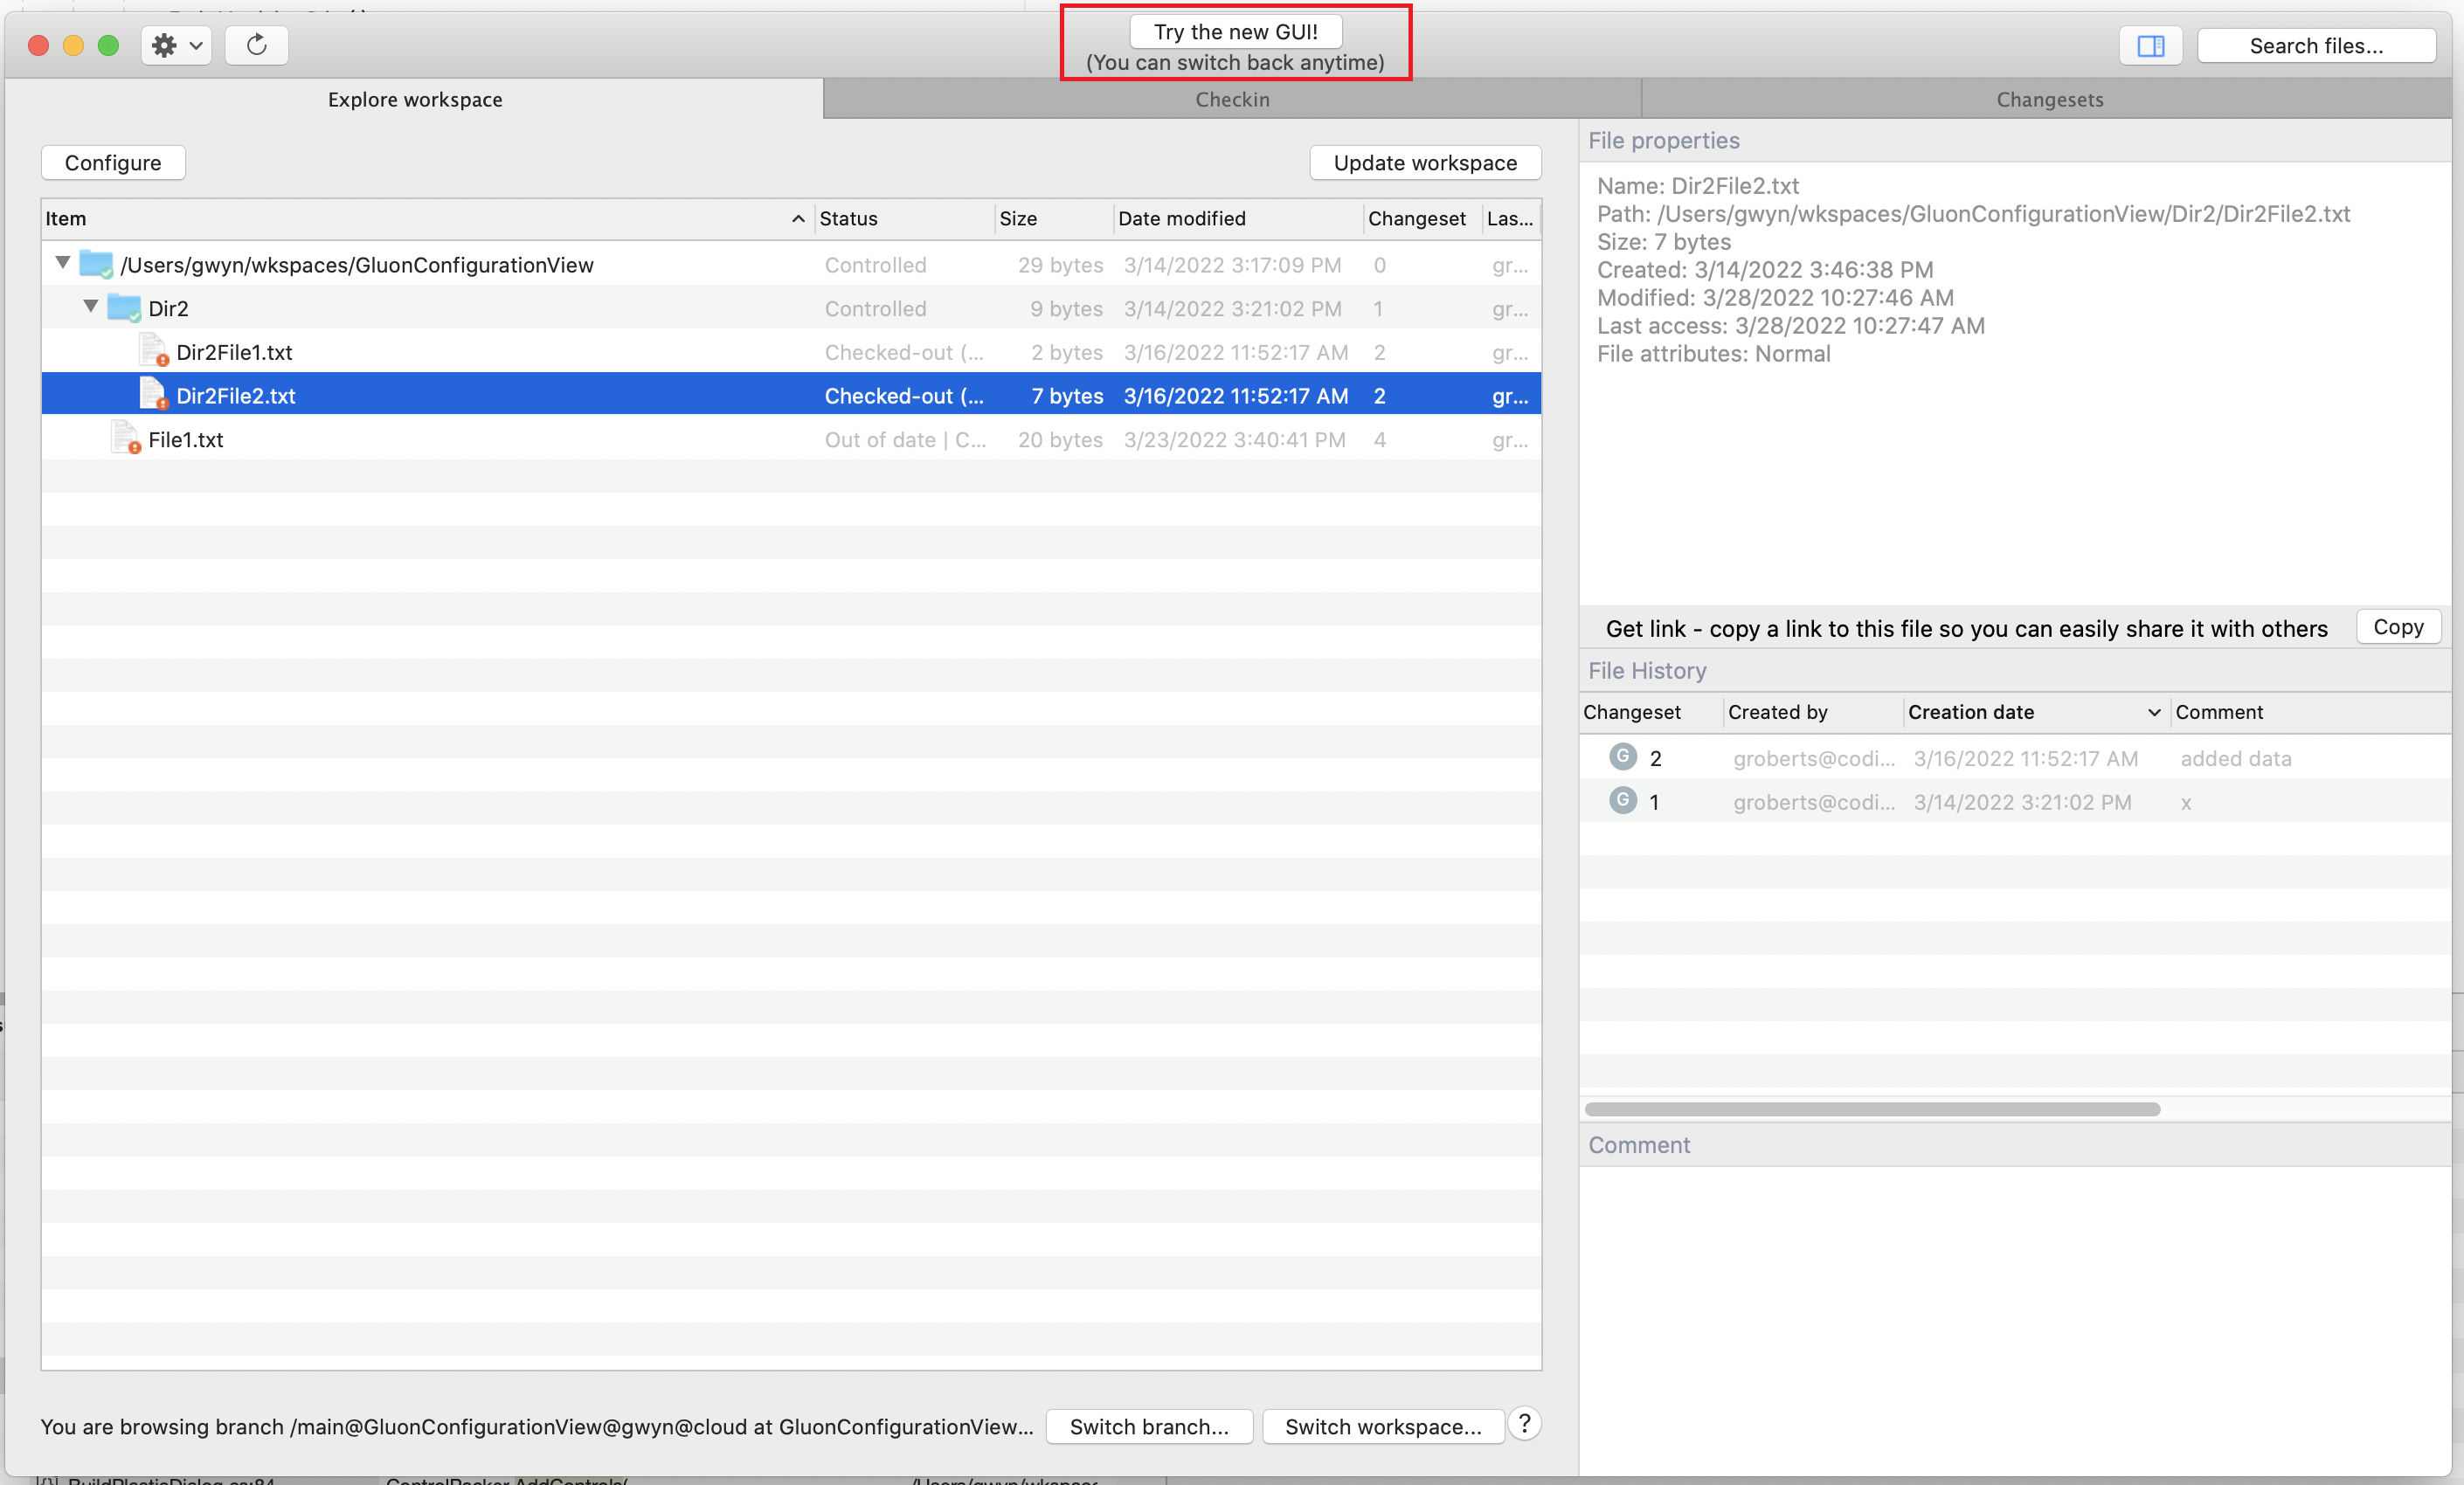Viewport: 2464px width, 1485px height.
Task: Collapse the GluonConfigurationView root tree node
Action: click(61, 263)
